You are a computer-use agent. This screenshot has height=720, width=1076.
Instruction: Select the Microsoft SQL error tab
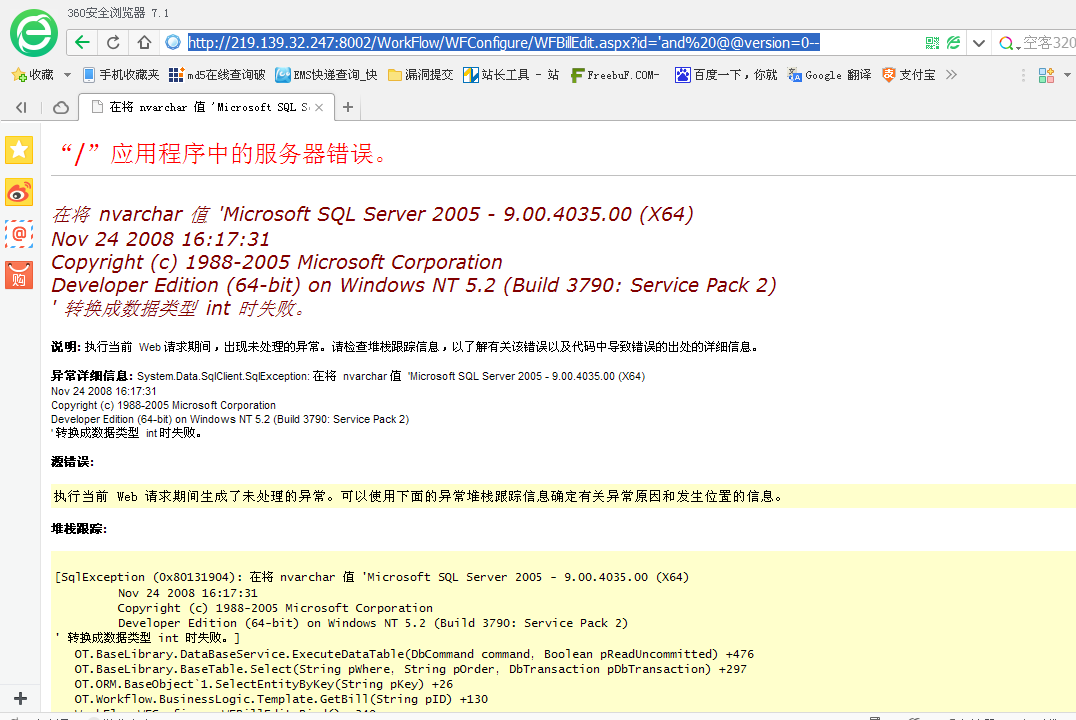click(207, 107)
